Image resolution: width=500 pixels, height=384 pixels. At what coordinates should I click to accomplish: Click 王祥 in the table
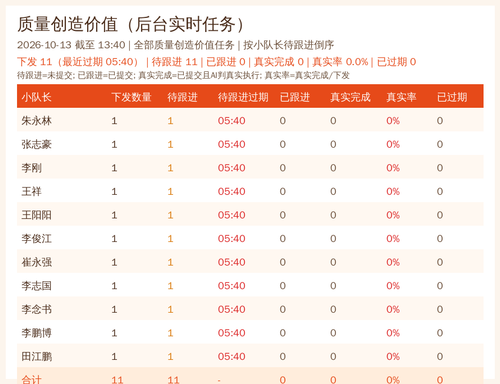coord(31,191)
